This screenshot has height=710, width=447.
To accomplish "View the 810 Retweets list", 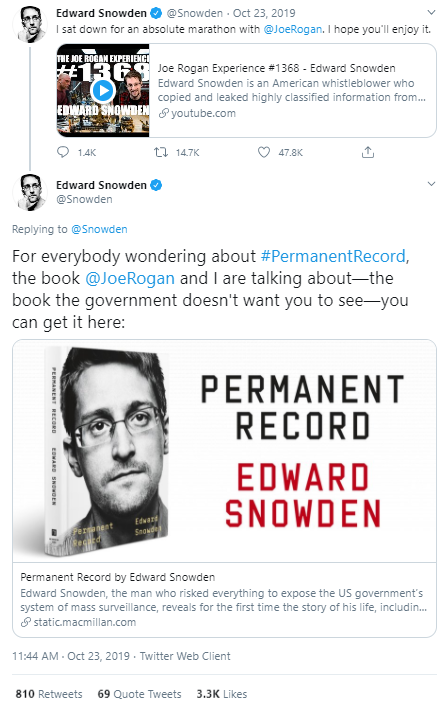I will [49, 694].
